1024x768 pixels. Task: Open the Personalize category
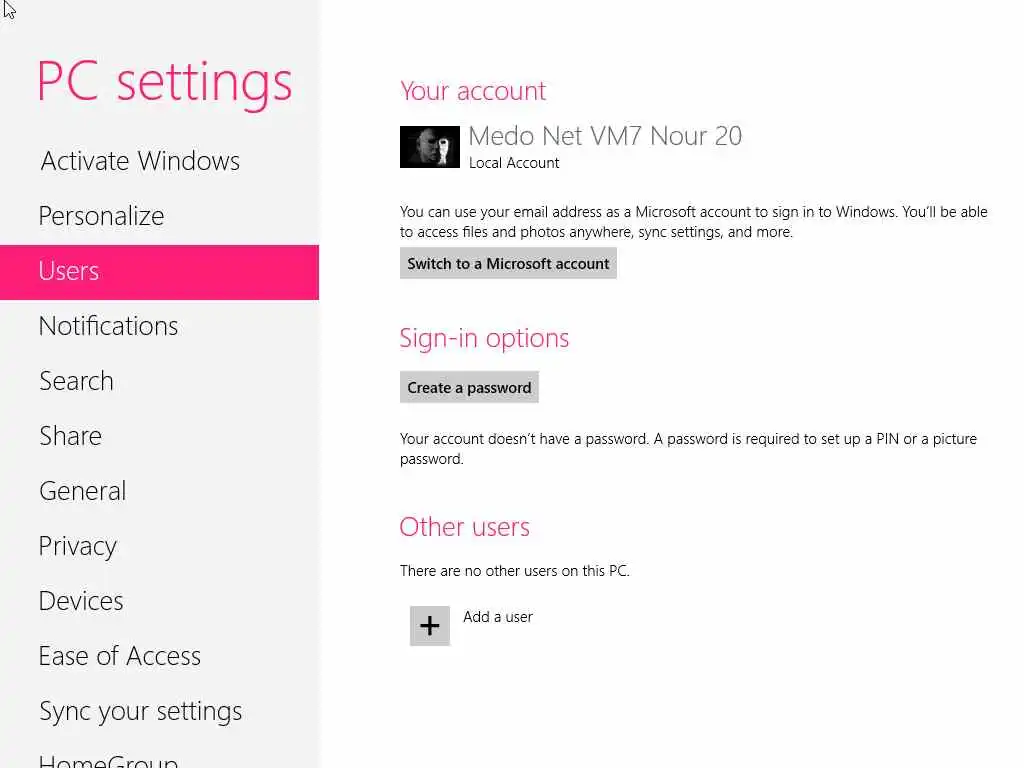coord(159,216)
